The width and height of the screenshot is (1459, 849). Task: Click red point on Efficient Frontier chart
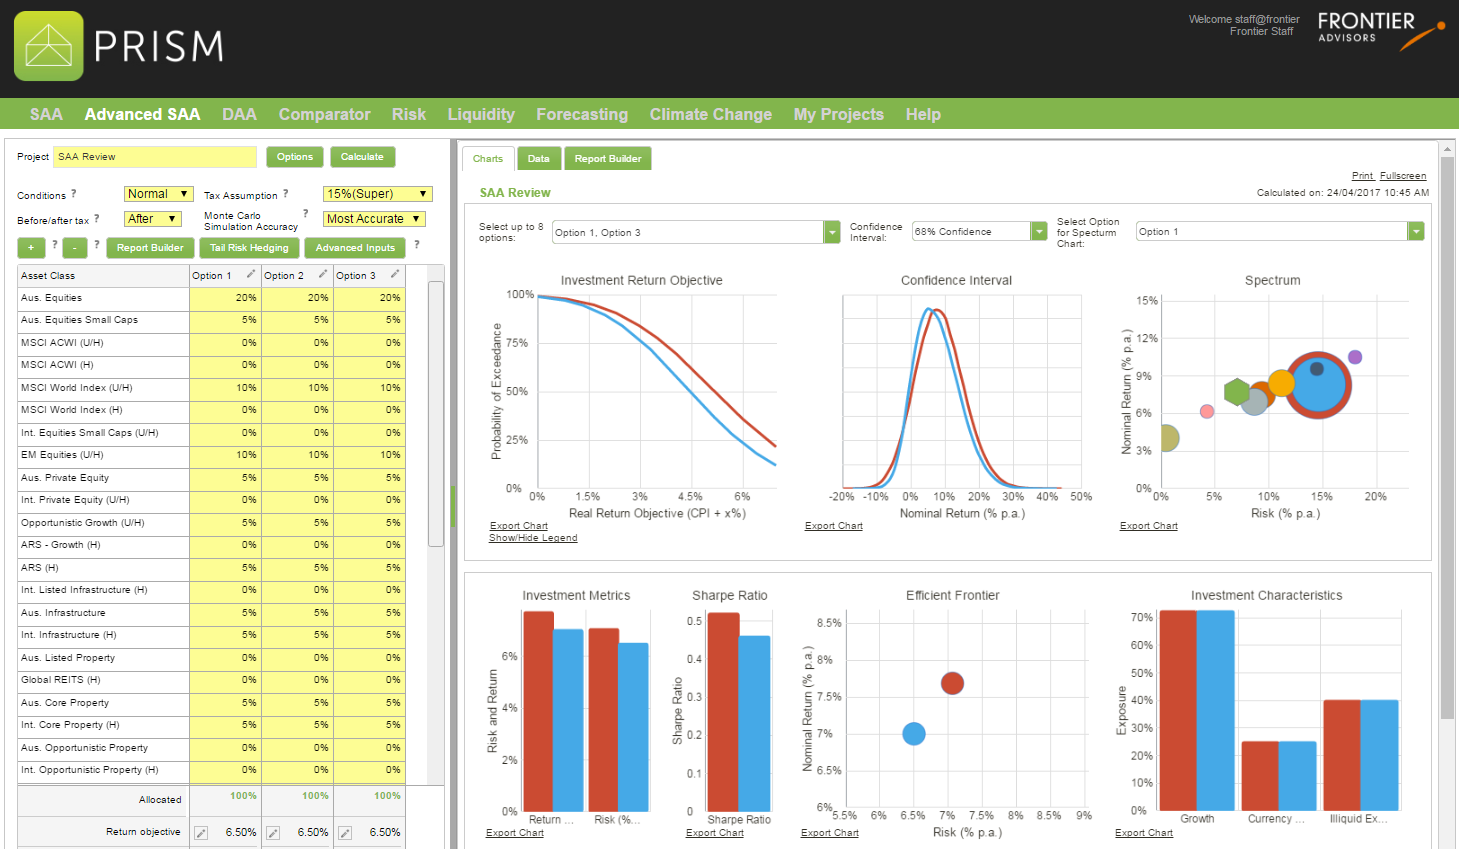(952, 683)
